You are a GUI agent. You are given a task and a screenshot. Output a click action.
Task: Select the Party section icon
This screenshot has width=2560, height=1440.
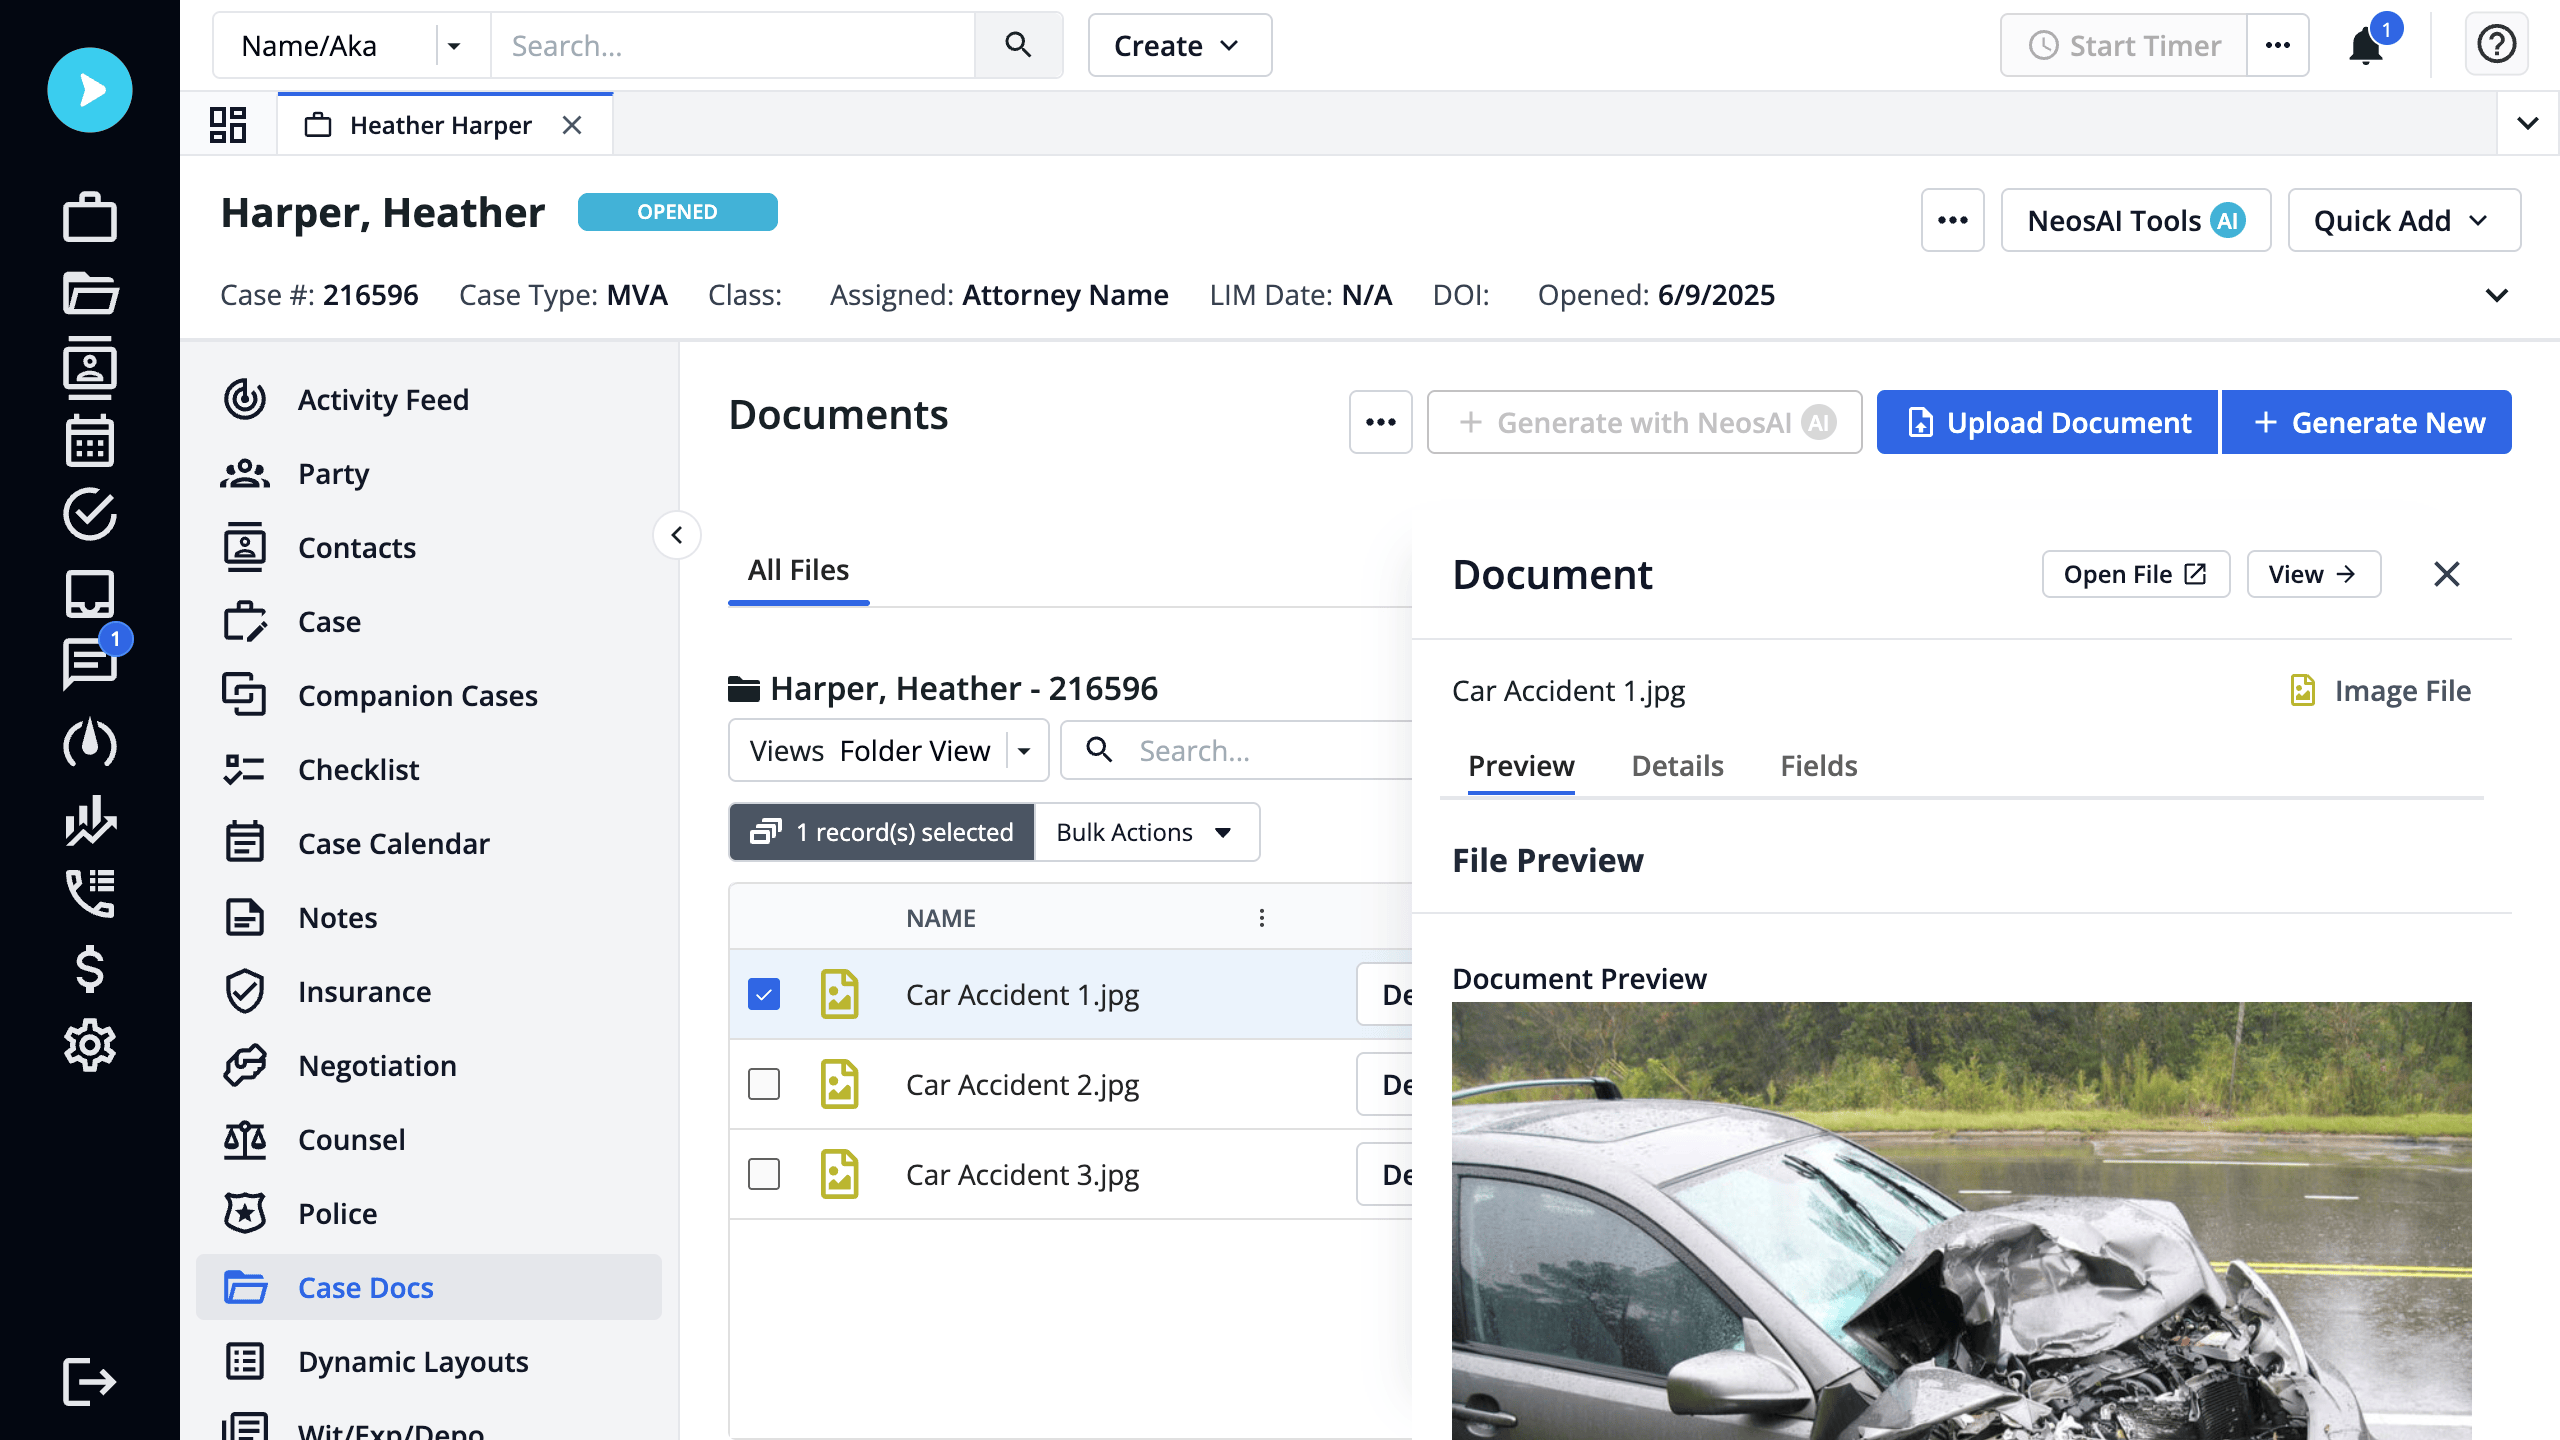243,473
